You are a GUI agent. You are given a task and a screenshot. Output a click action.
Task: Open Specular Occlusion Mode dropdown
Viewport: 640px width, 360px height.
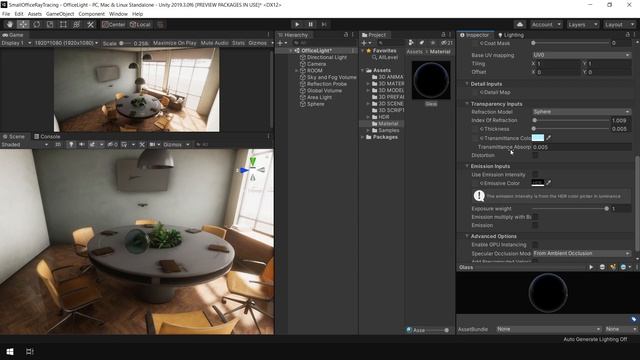pyautogui.click(x=581, y=253)
